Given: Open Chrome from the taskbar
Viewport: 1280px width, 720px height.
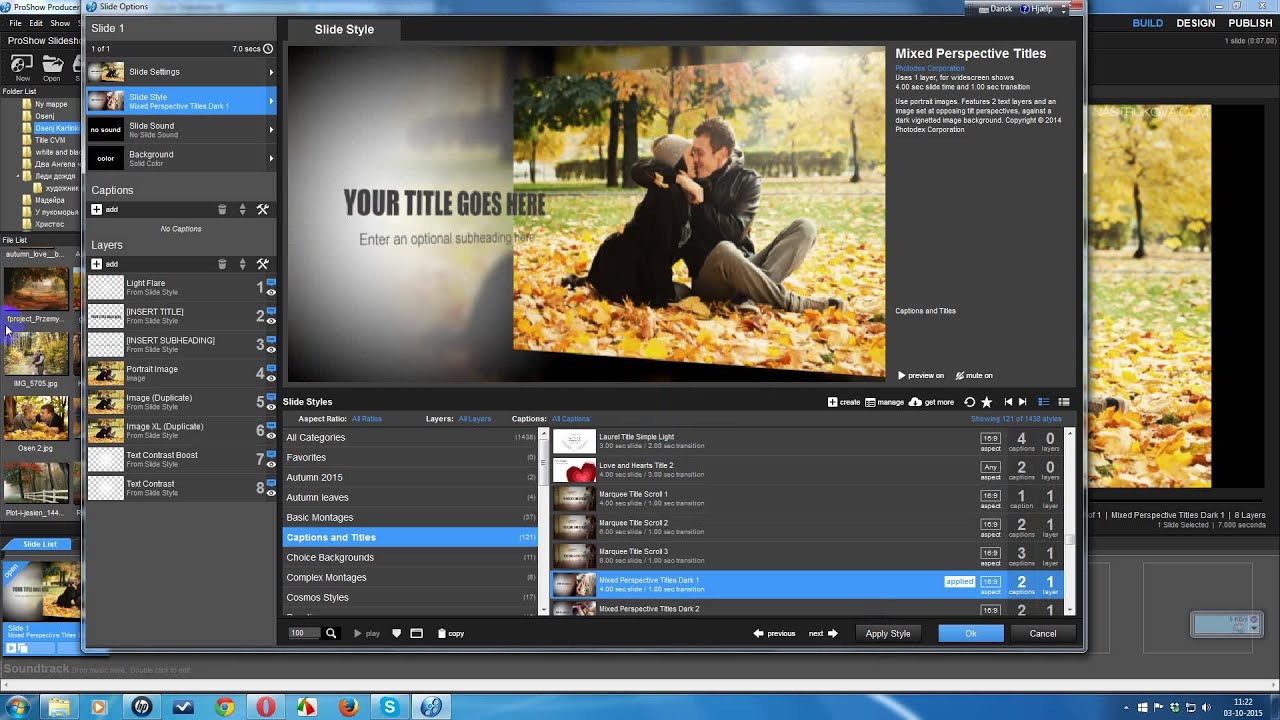Looking at the screenshot, I should point(224,707).
